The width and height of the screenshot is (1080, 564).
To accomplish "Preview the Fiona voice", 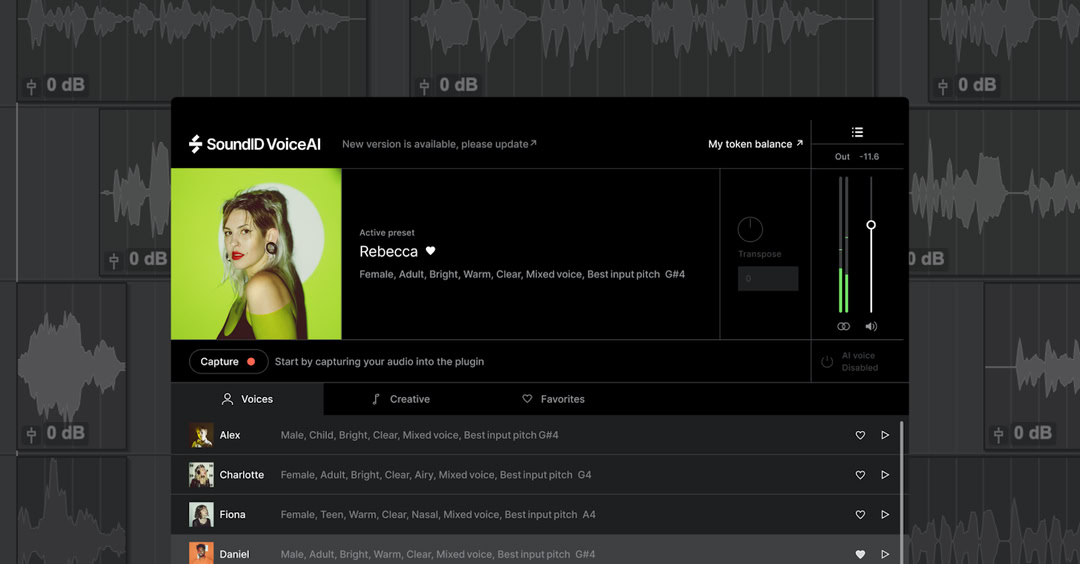I will click(x=885, y=514).
